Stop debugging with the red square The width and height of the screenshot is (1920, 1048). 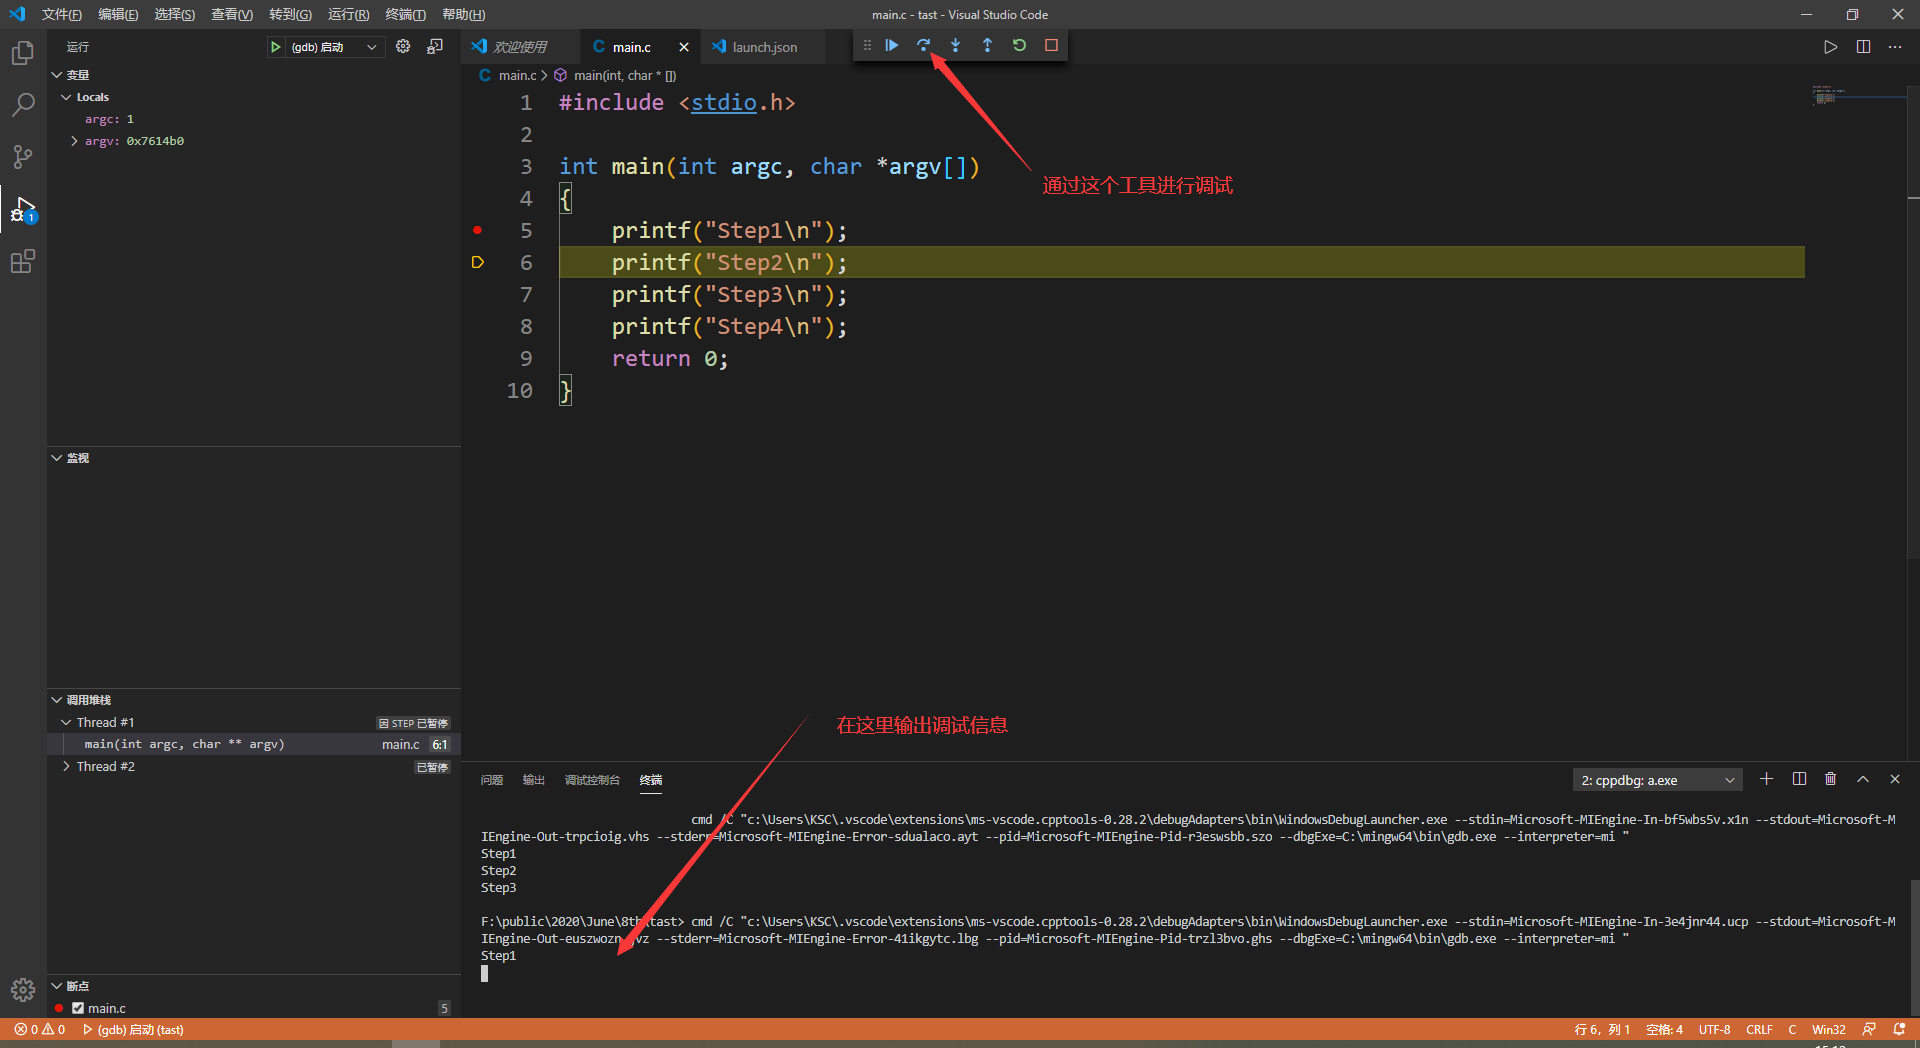[x=1051, y=45]
